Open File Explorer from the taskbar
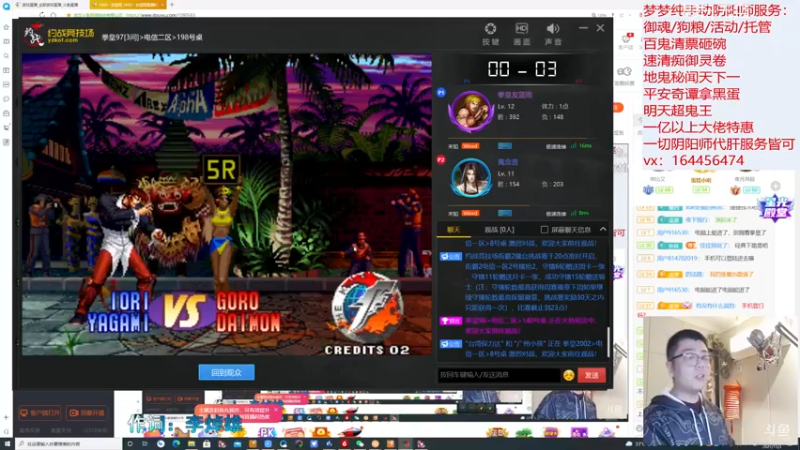The height and width of the screenshot is (450, 800). click(191, 444)
